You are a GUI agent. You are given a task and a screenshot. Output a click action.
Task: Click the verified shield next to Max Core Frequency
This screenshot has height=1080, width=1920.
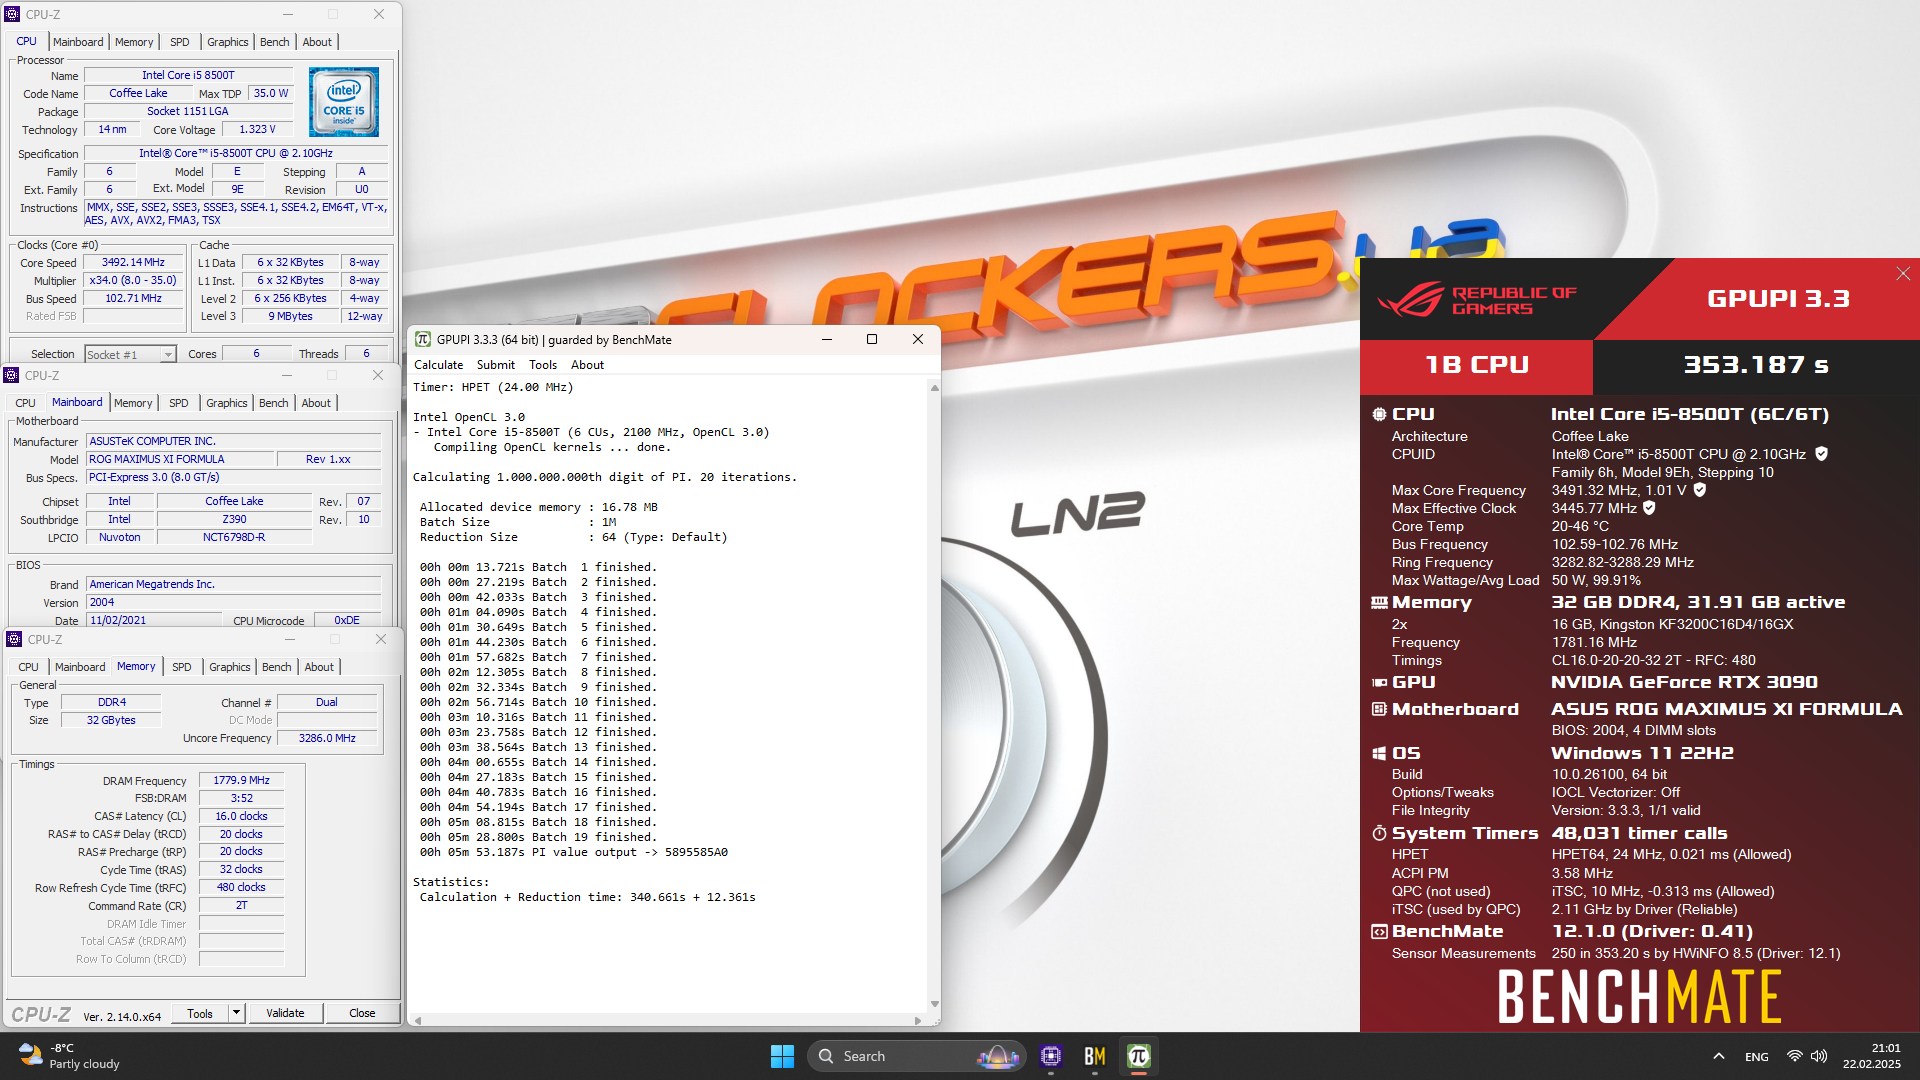coord(1700,490)
